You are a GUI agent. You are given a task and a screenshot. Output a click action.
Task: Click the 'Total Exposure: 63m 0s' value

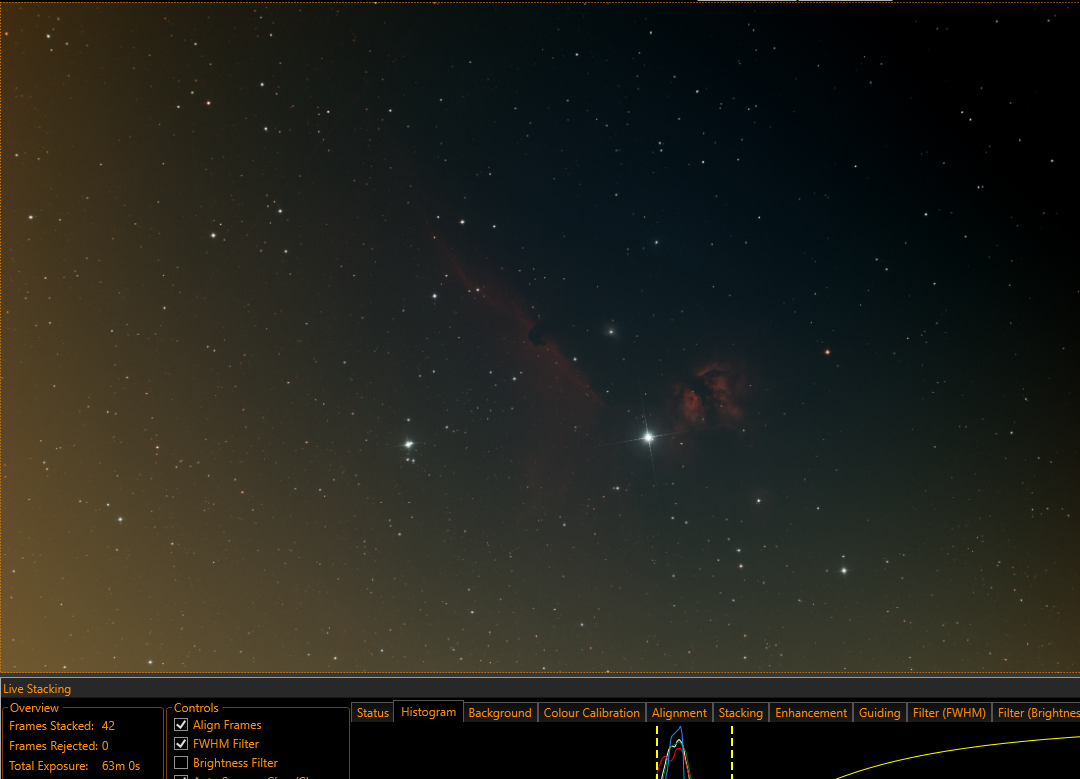pyautogui.click(x=121, y=766)
